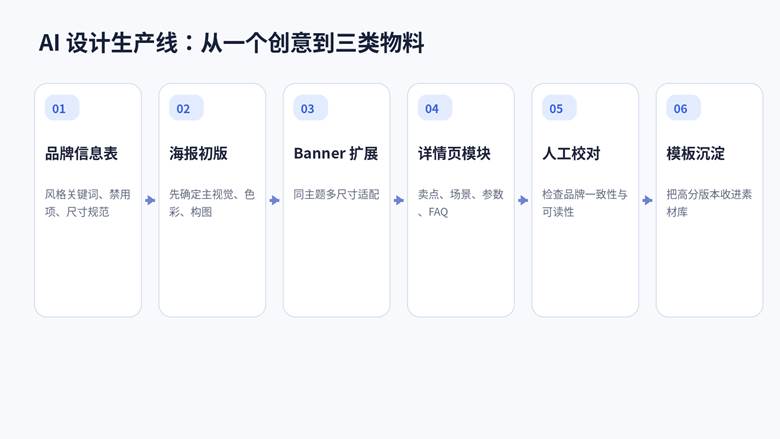Image resolution: width=780 pixels, height=439 pixels.
Task: Click description text 把高分版本收进素材库
Action: 709,203
